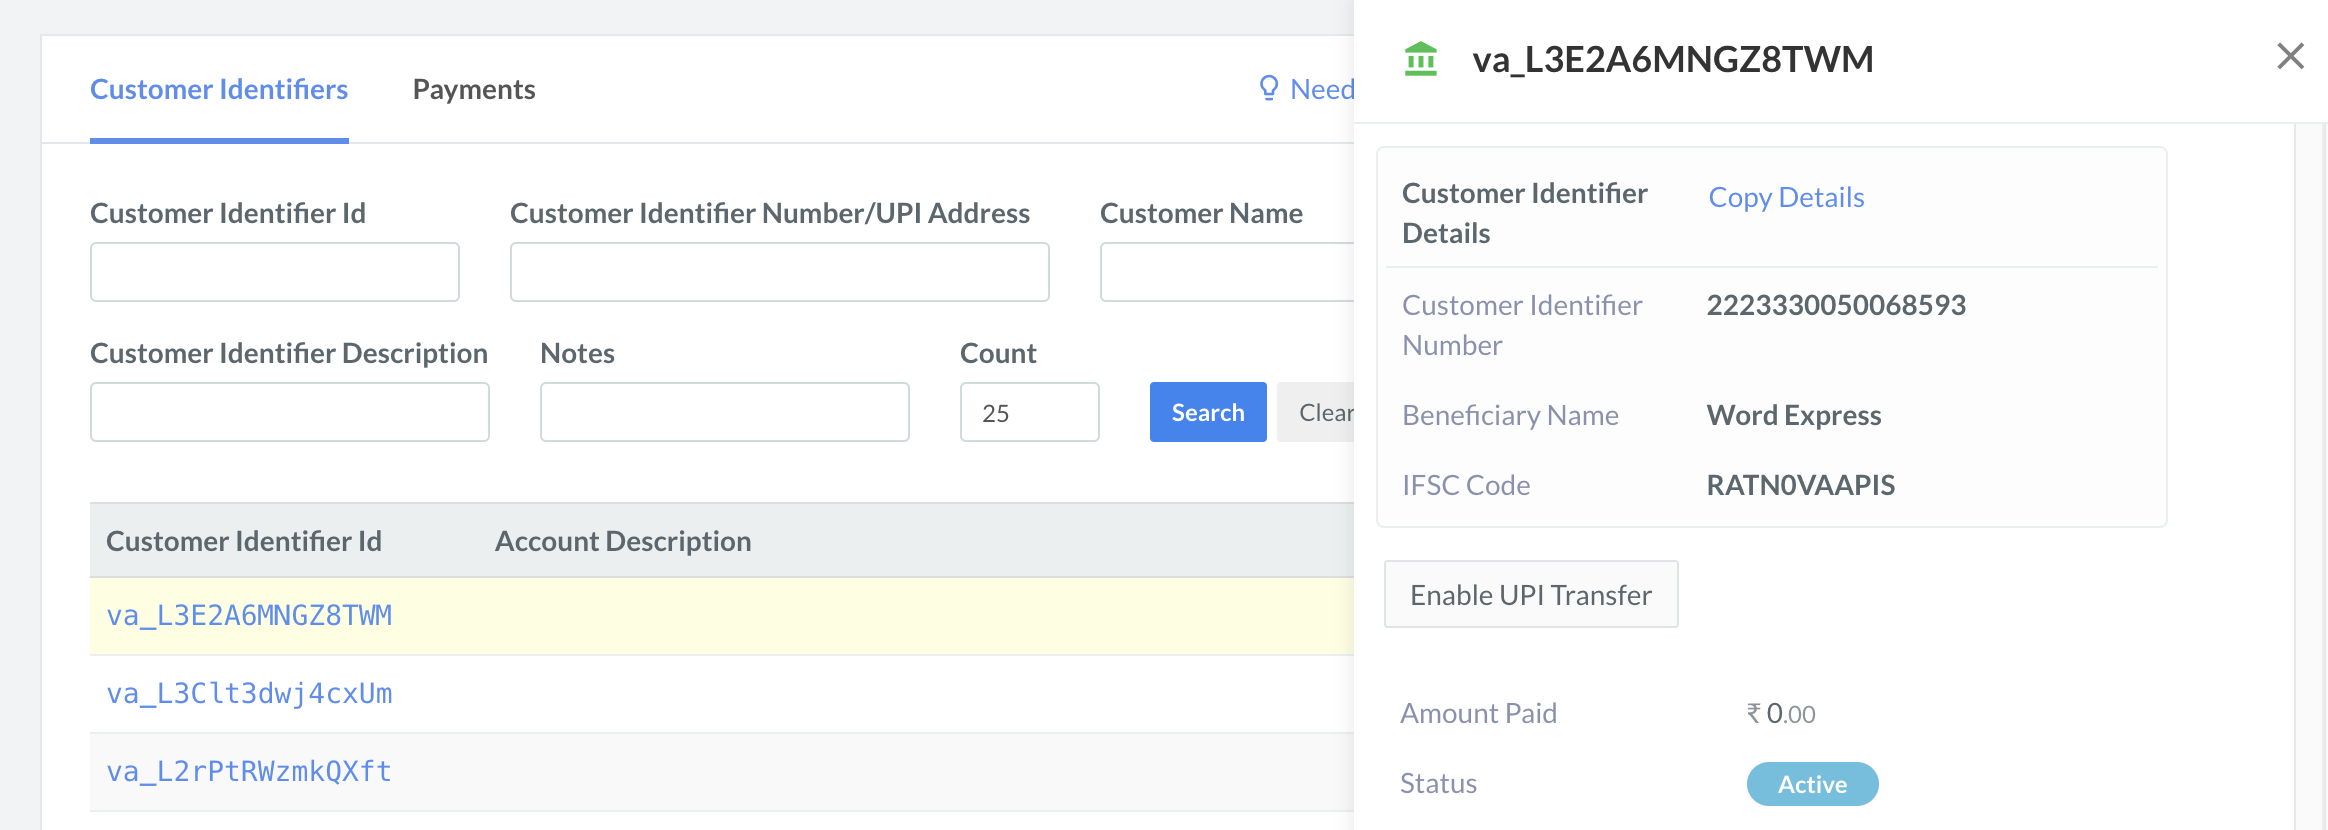2328x830 pixels.
Task: Click the Count field showing 25
Action: pos(1030,412)
